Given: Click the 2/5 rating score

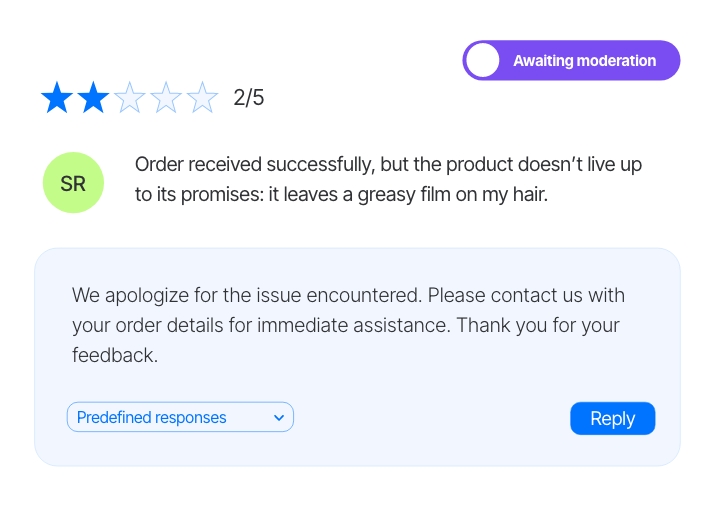Looking at the screenshot, I should pyautogui.click(x=248, y=98).
